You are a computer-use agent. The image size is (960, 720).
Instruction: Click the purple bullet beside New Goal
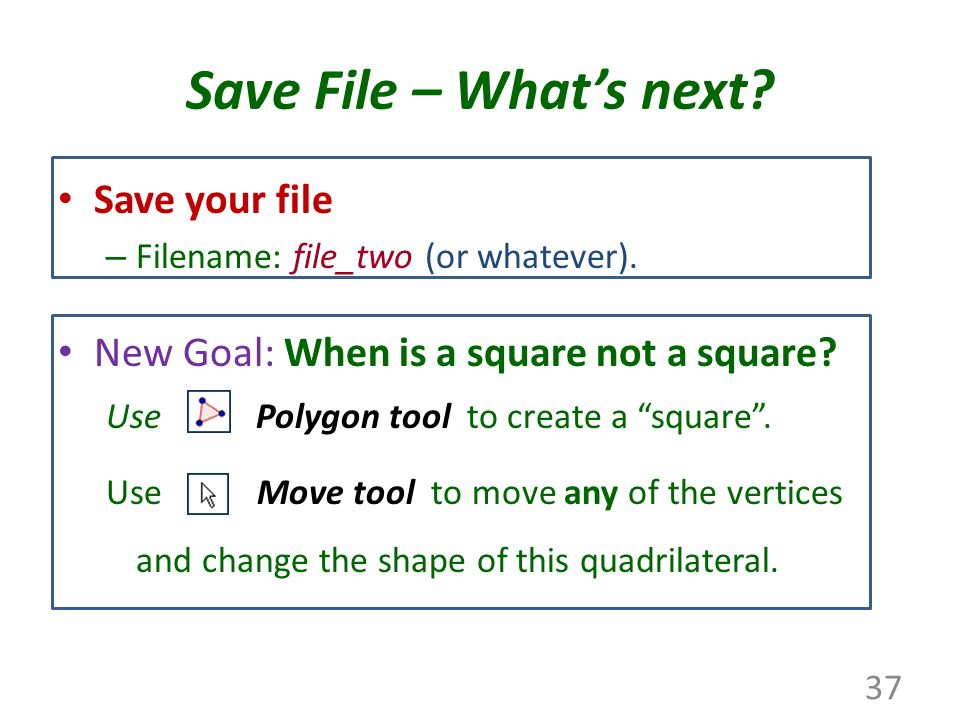click(66, 351)
